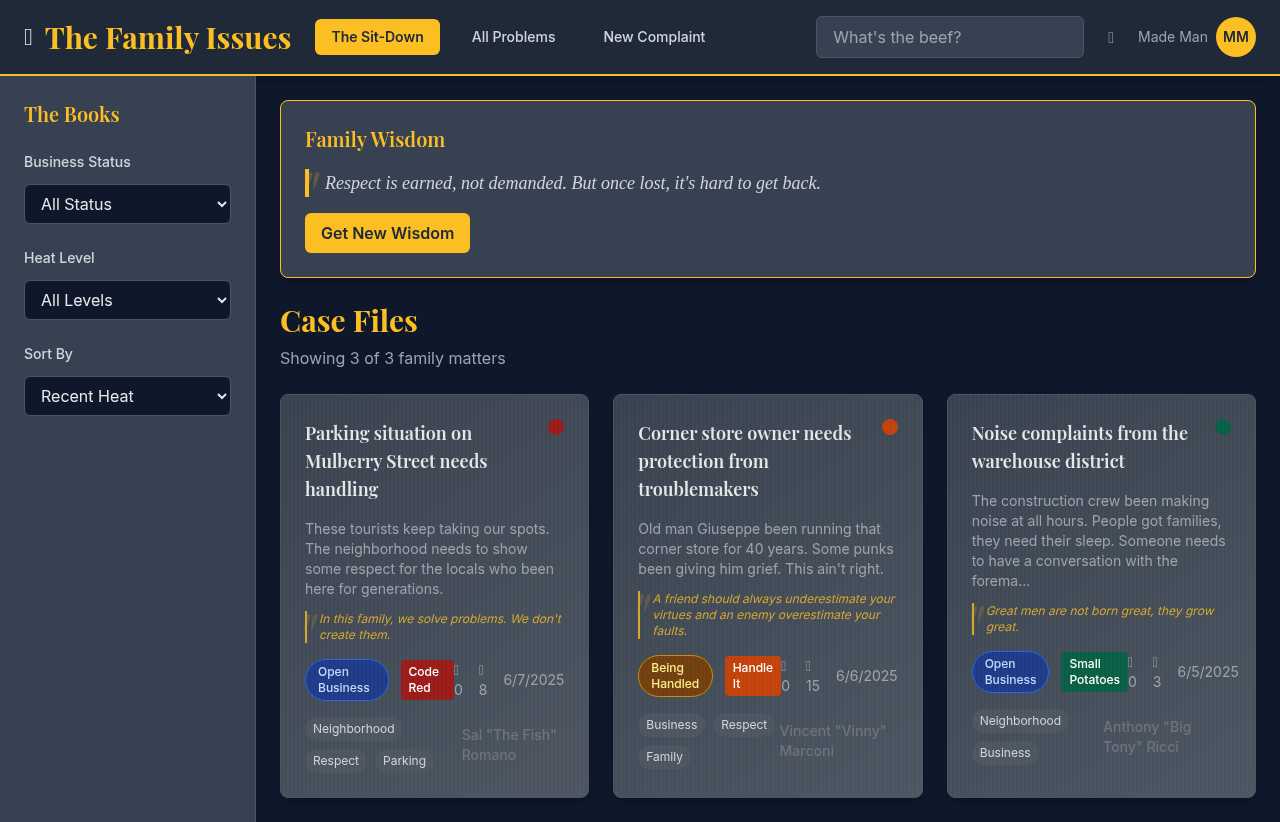This screenshot has height=822, width=1280.
Task: Go to the All Problems page
Action: coord(513,37)
